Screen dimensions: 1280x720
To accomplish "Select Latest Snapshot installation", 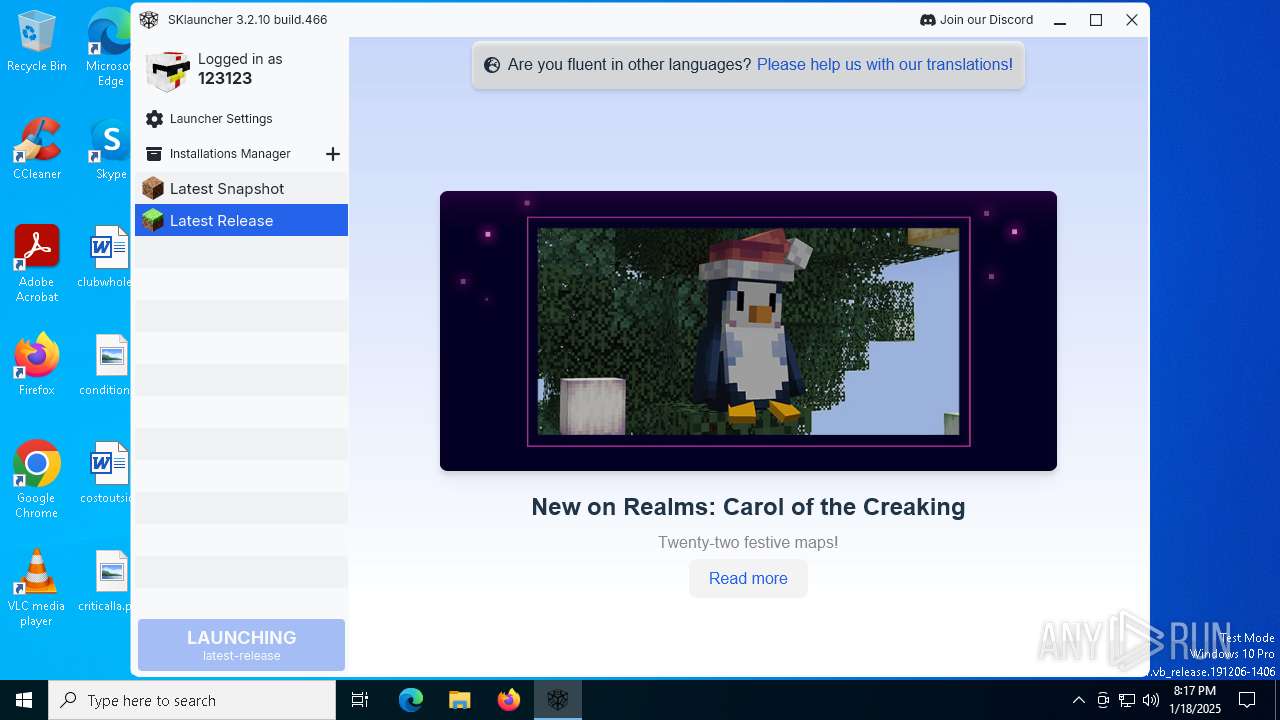I will point(241,188).
